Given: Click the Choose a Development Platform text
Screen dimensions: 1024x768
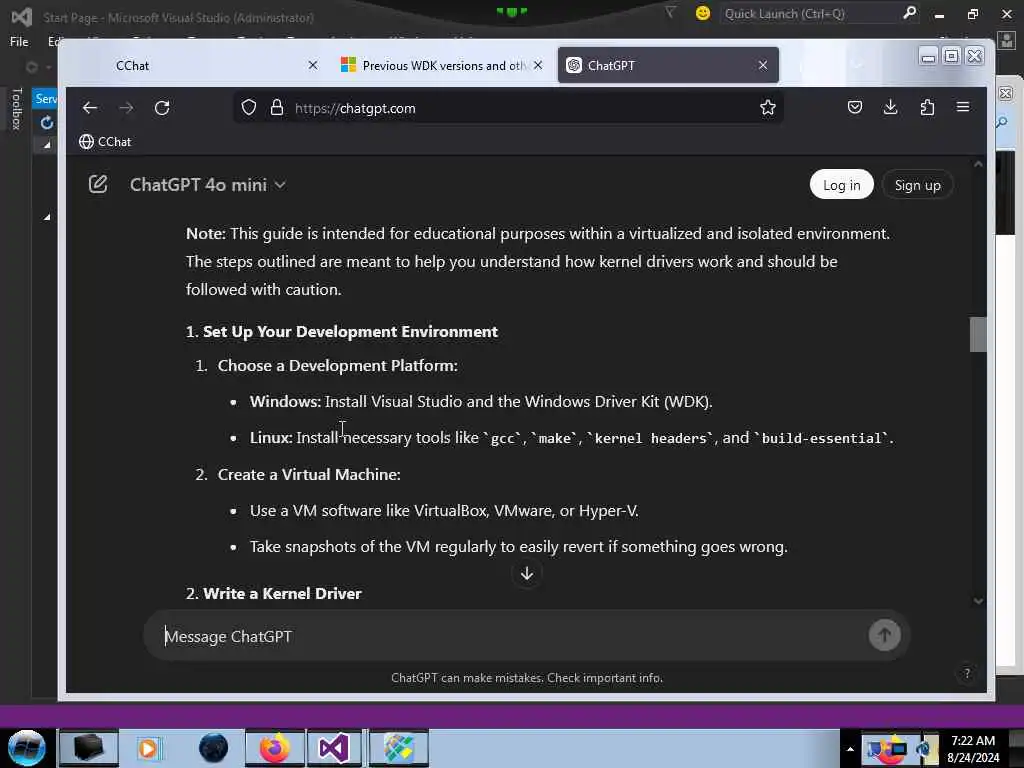Looking at the screenshot, I should click(x=338, y=366).
